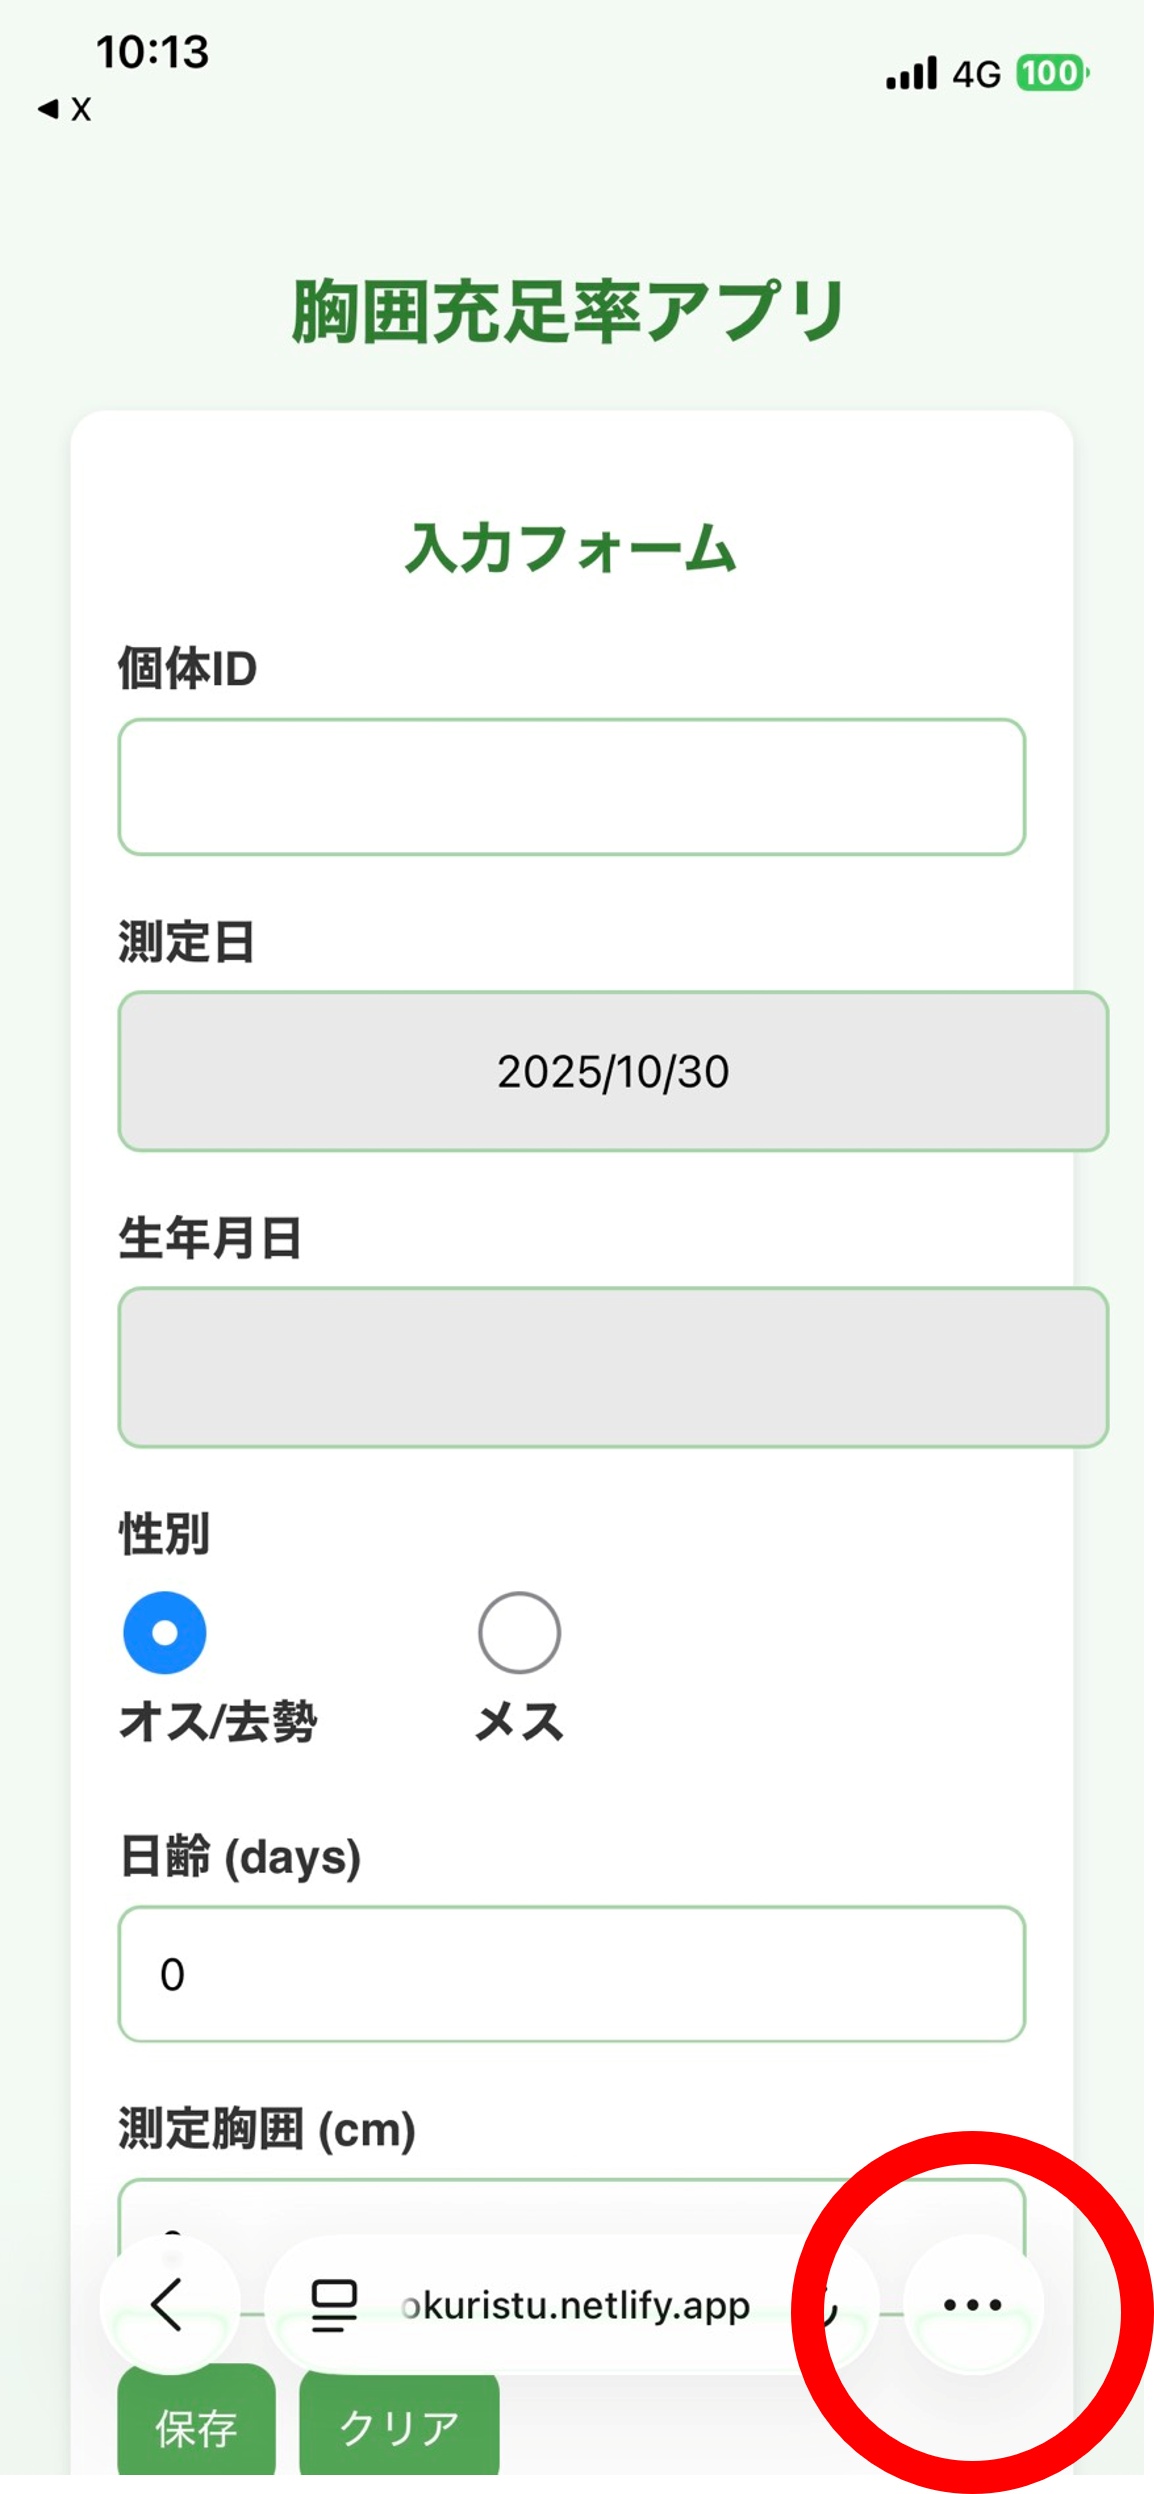The height and width of the screenshot is (2494, 1154).
Task: Tap the 胸囲充足率アプリ page title
Action: click(570, 311)
